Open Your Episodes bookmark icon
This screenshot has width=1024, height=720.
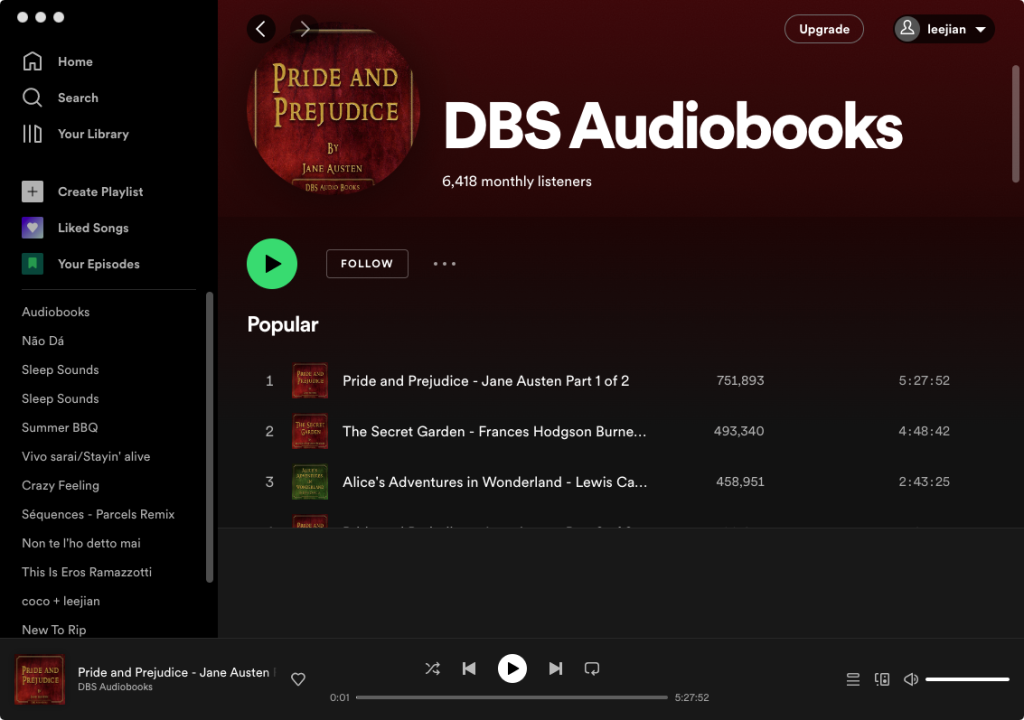tap(33, 264)
